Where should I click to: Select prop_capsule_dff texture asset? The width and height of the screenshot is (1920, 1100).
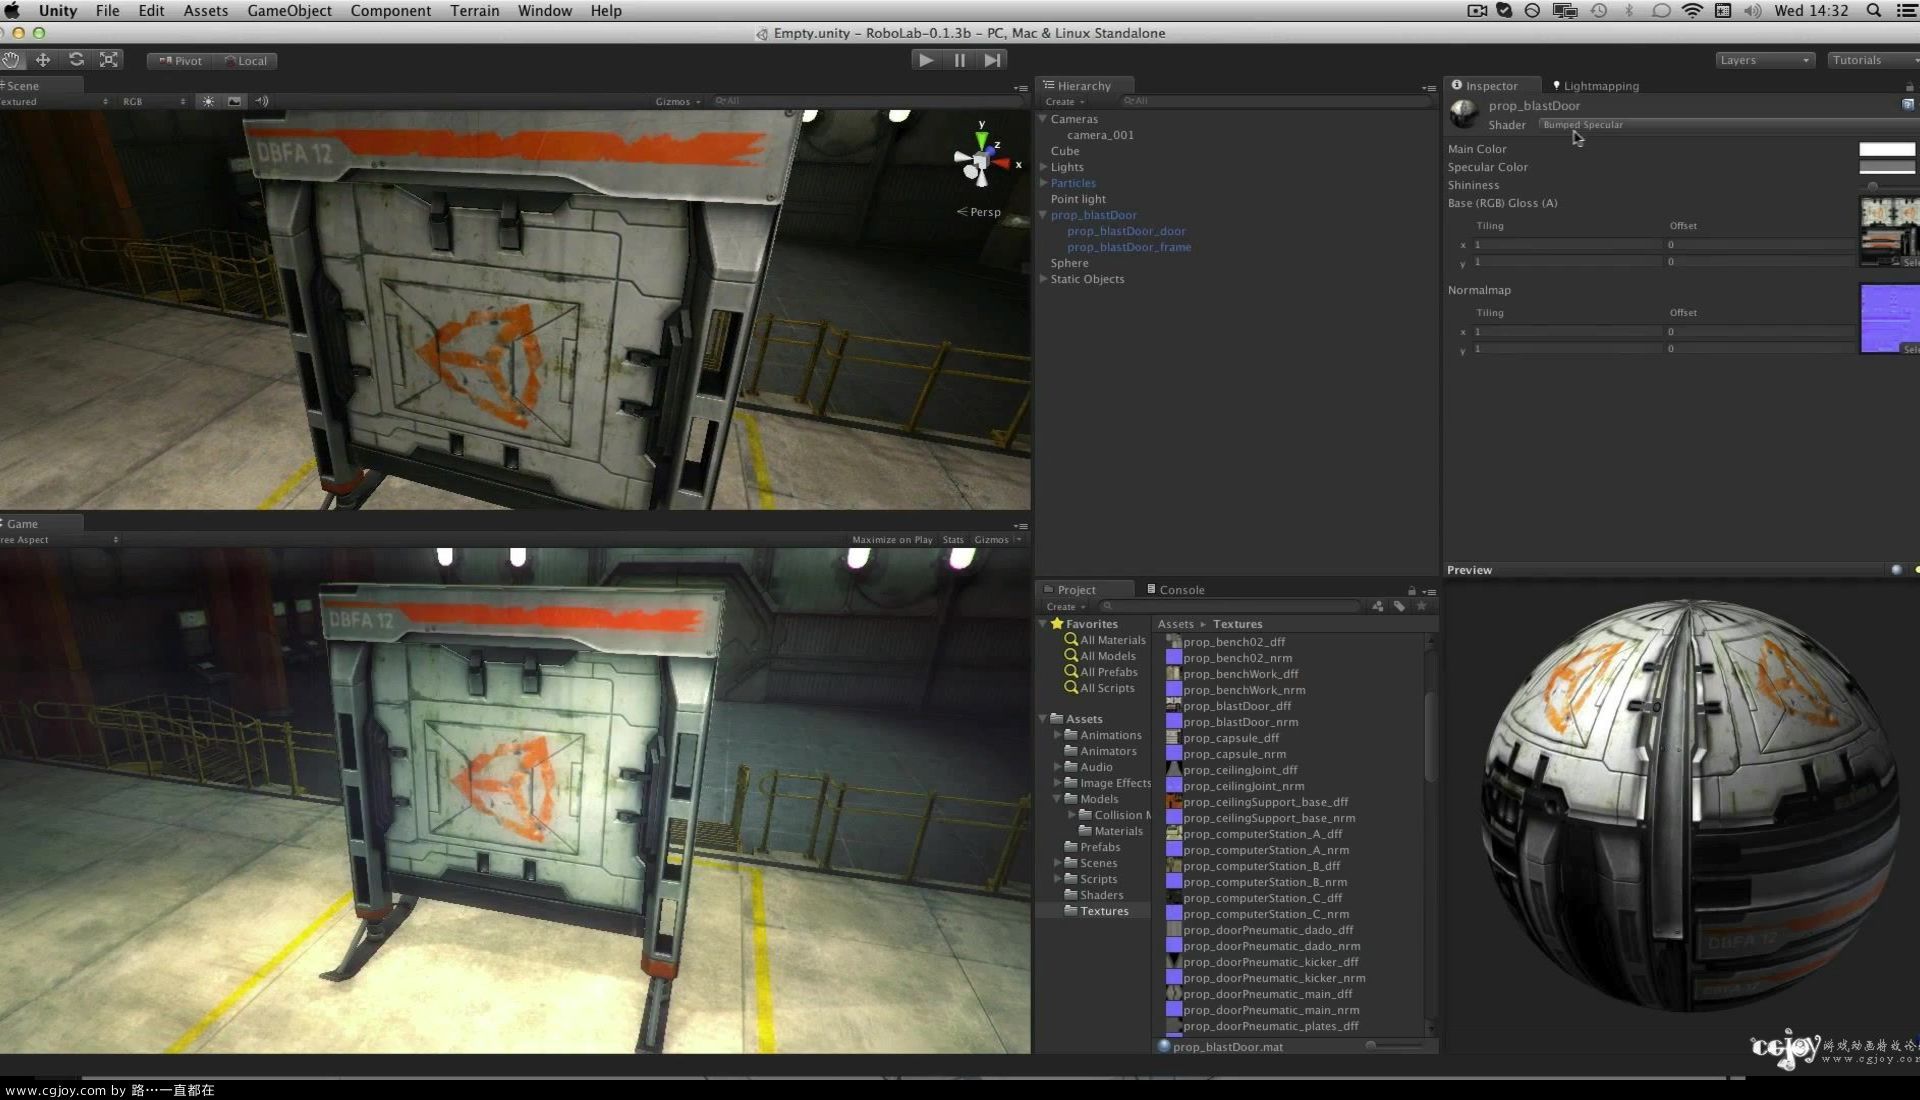(x=1223, y=738)
